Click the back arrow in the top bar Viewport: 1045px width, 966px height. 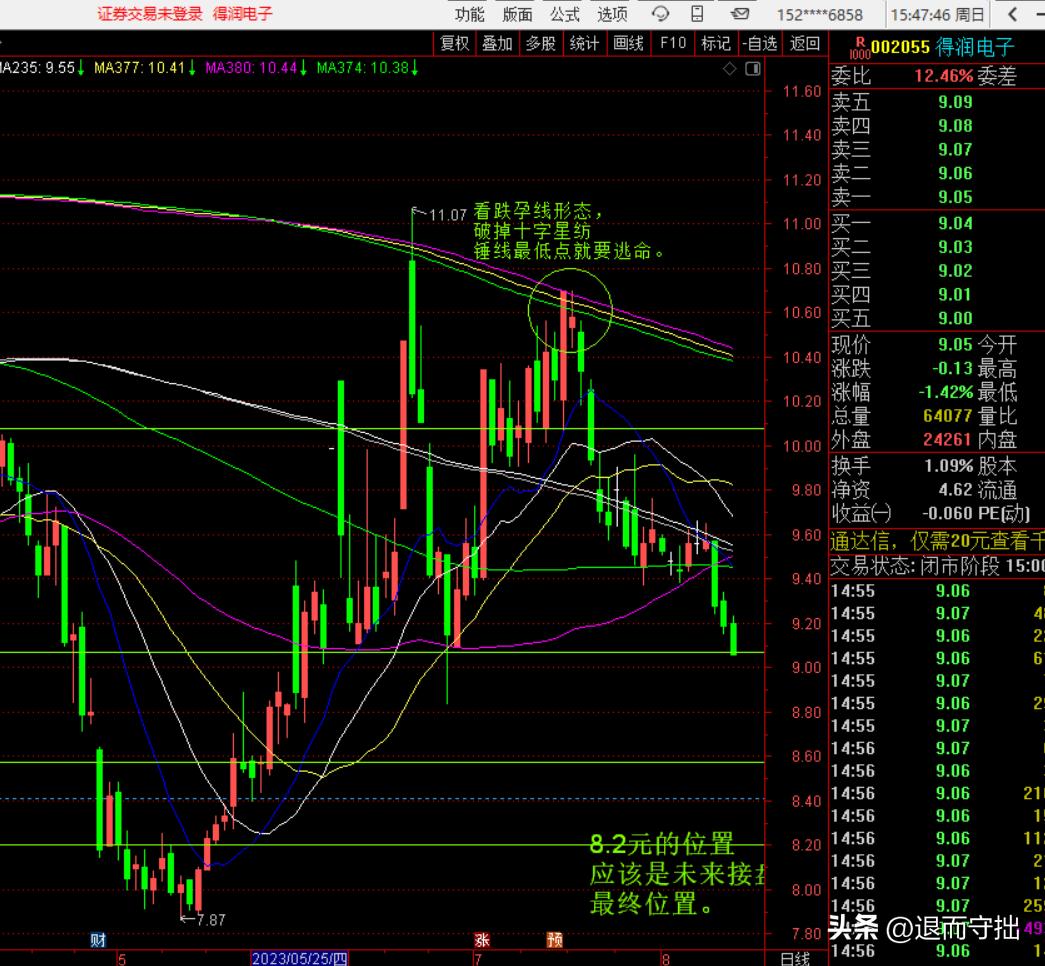tap(1014, 14)
